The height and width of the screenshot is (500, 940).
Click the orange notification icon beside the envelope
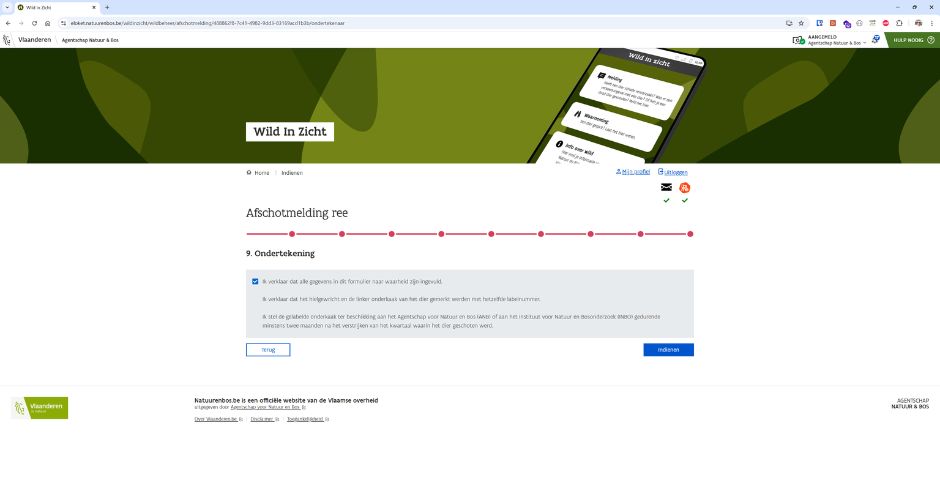coord(685,187)
